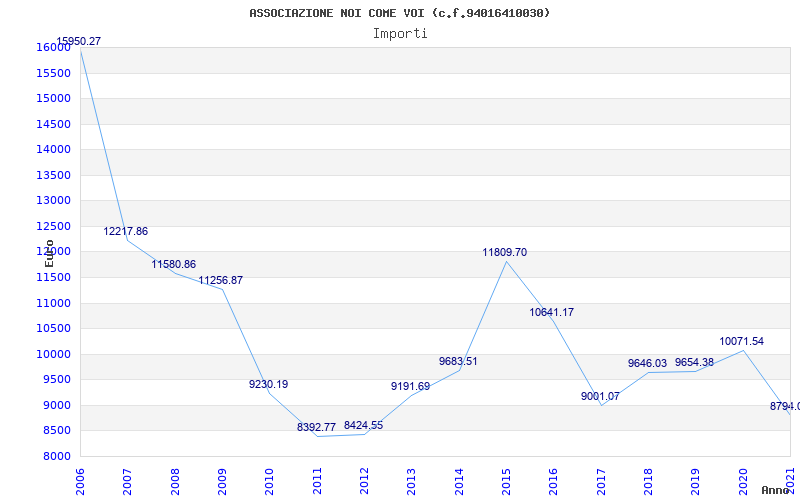Click y-axis value 13000
800x500 pixels.
pyautogui.click(x=53, y=201)
